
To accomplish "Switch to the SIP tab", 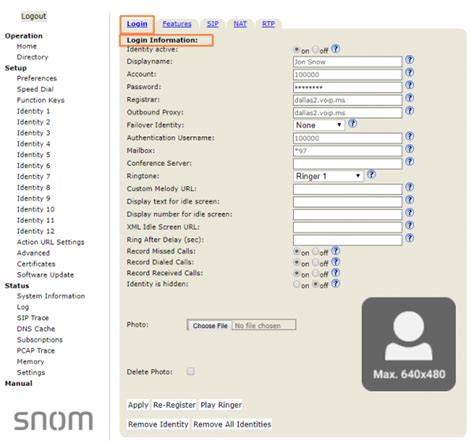I will coord(213,24).
